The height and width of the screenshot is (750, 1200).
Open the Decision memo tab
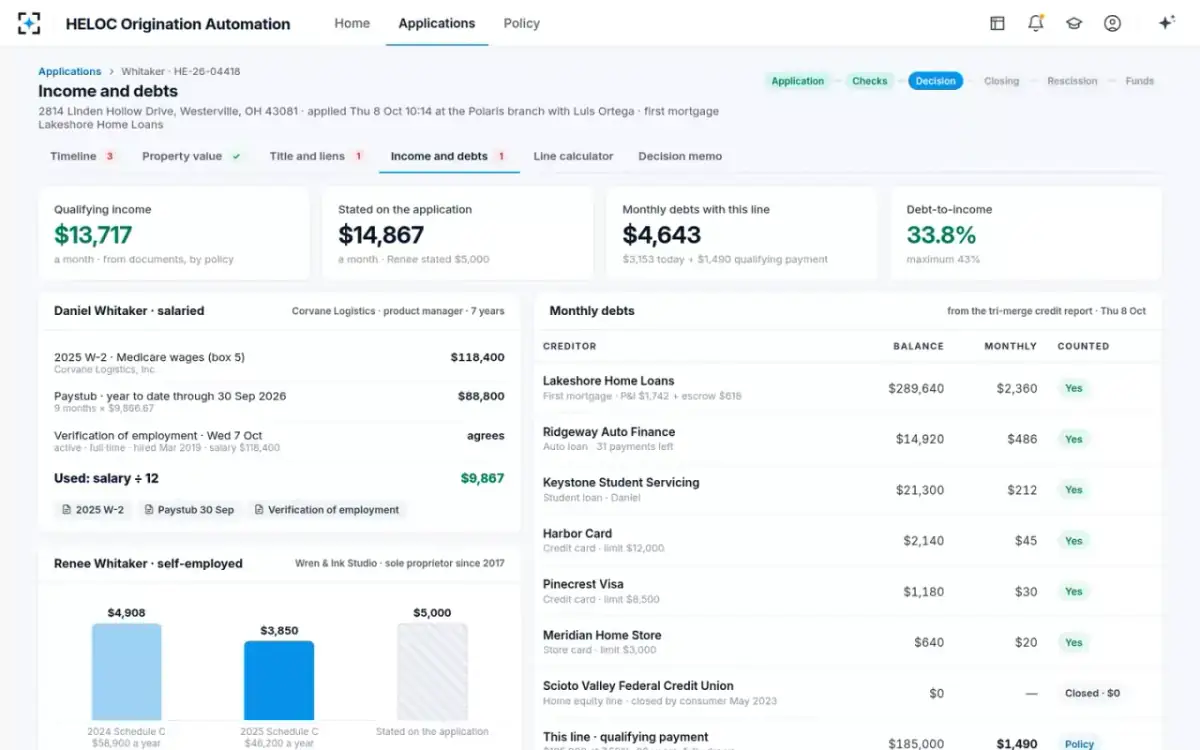coord(680,156)
